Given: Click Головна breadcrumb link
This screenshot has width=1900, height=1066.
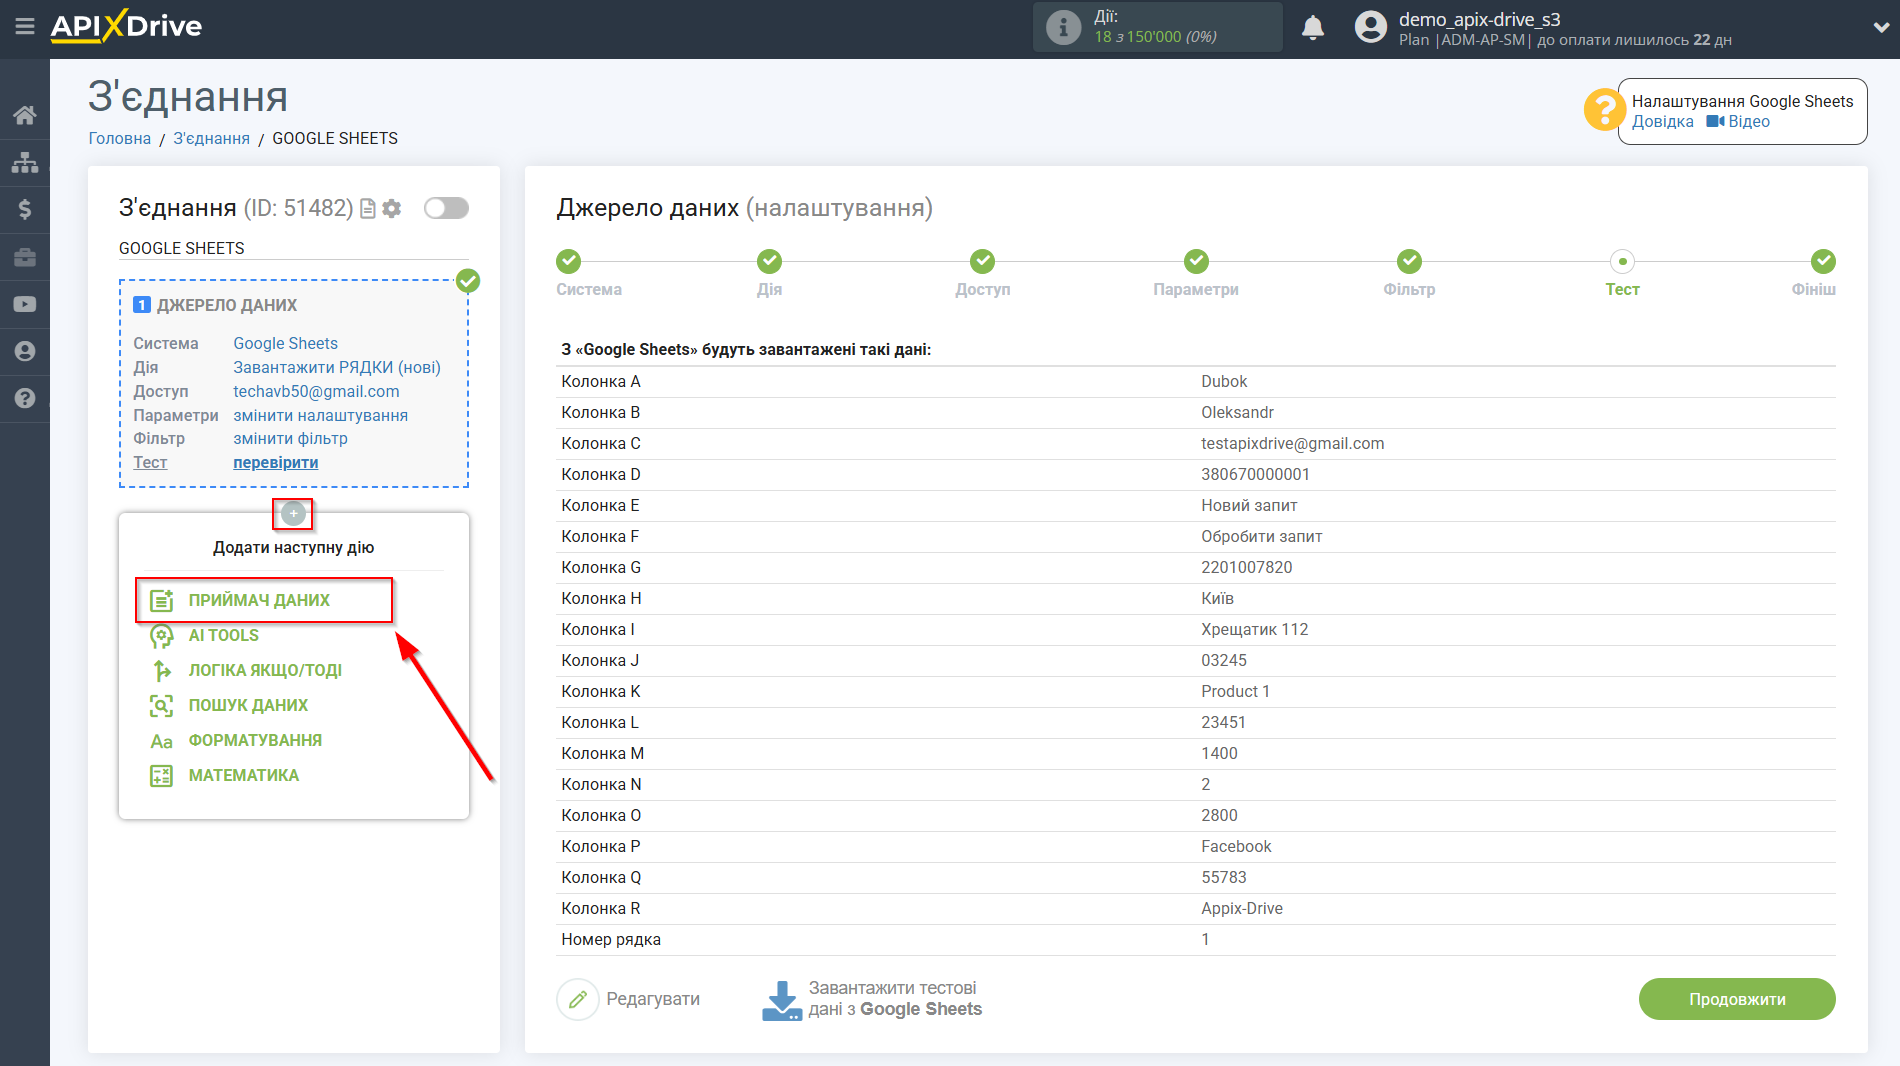Looking at the screenshot, I should point(120,138).
